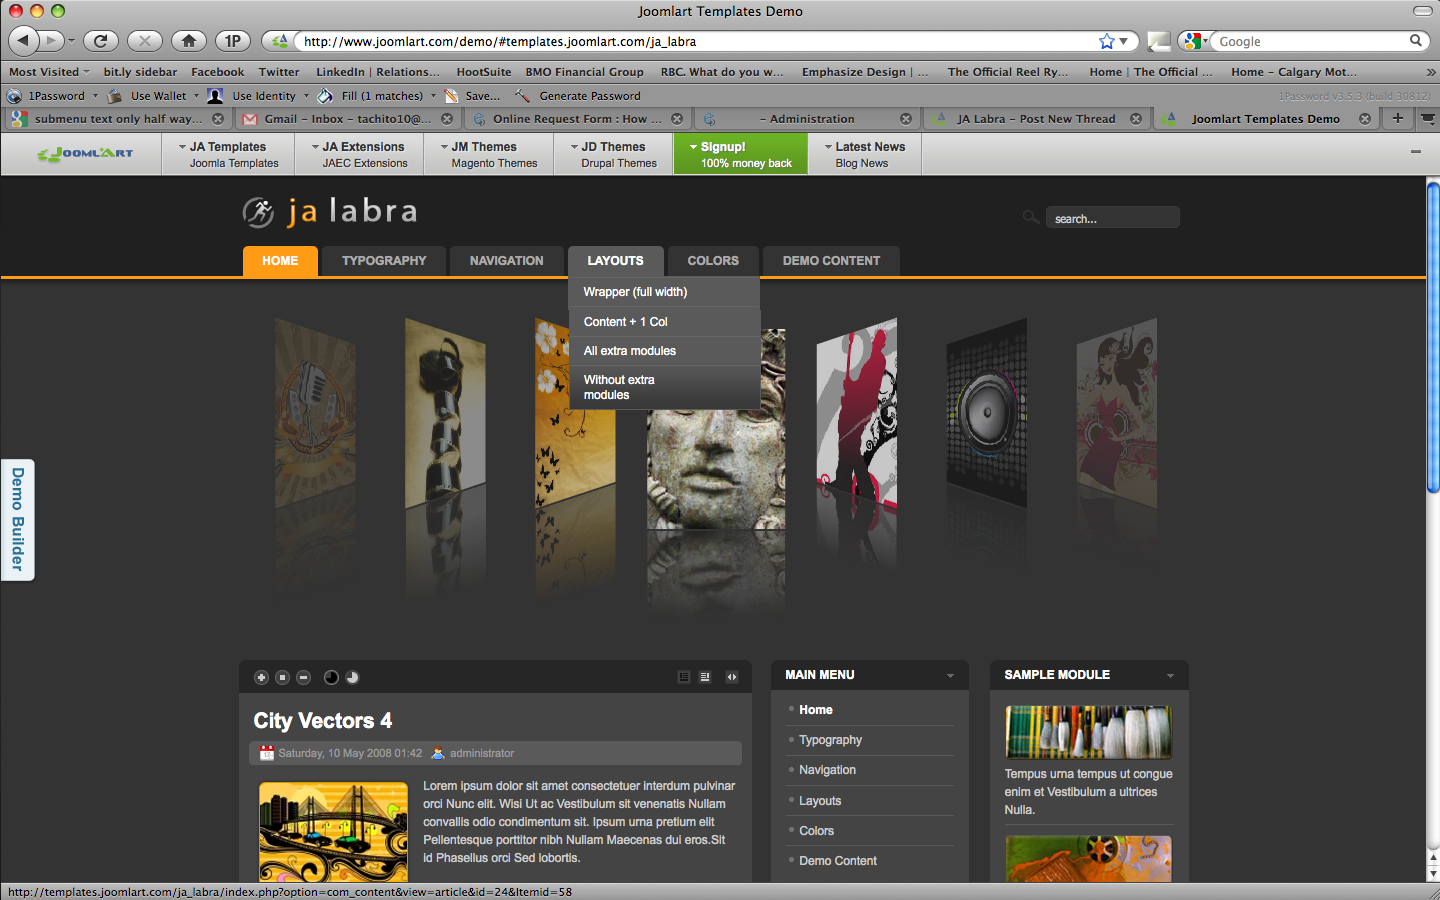Click the scrollbar down arrow
The height and width of the screenshot is (900, 1440).
point(1432,874)
